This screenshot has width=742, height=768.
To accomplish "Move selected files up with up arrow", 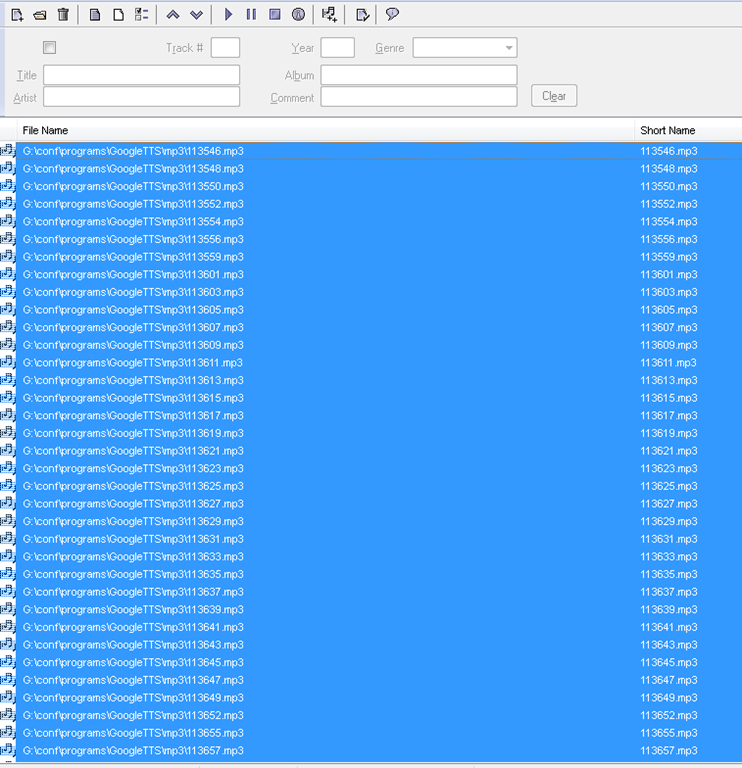I will click(173, 14).
